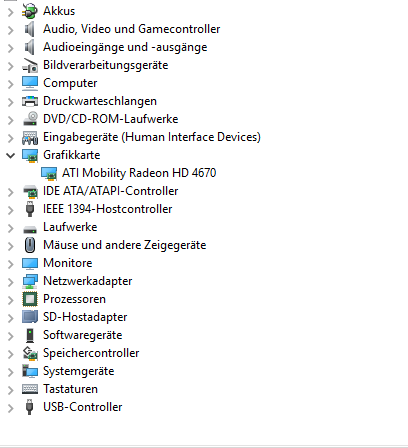Expand the Audio, Video und Gamecontroller node
408x448 pixels.
11,30
